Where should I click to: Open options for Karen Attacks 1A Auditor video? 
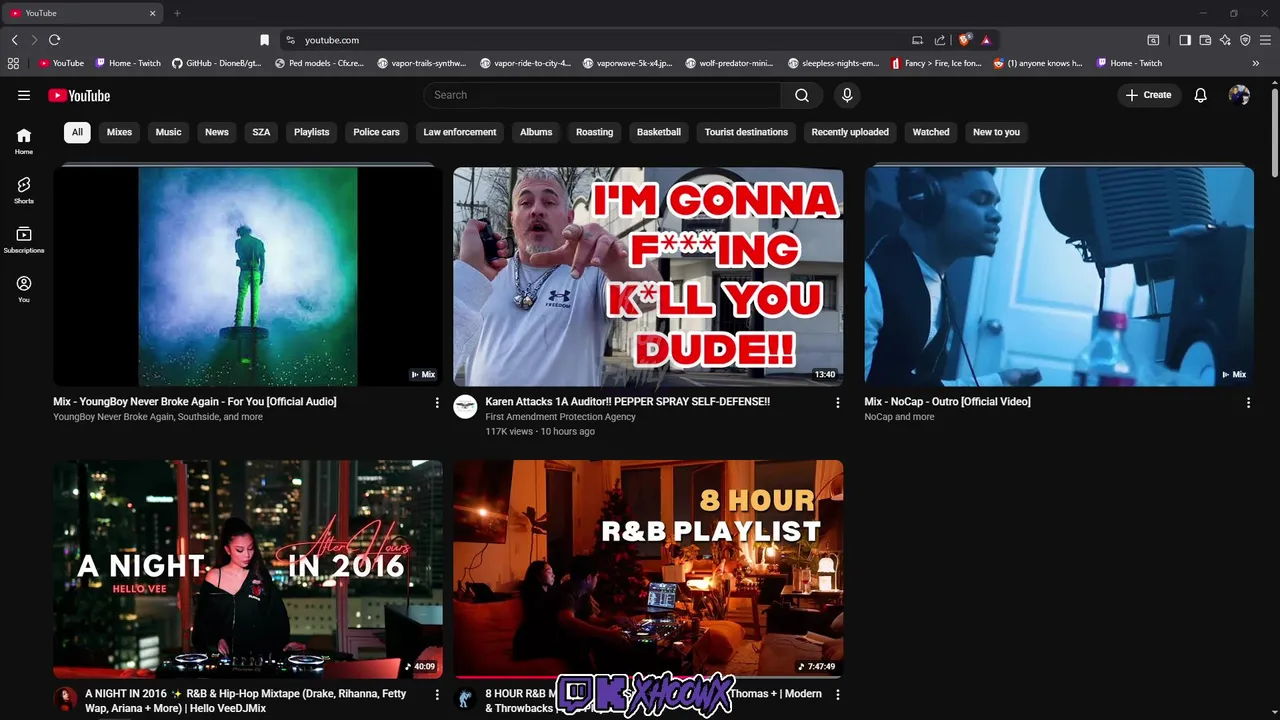click(x=838, y=403)
